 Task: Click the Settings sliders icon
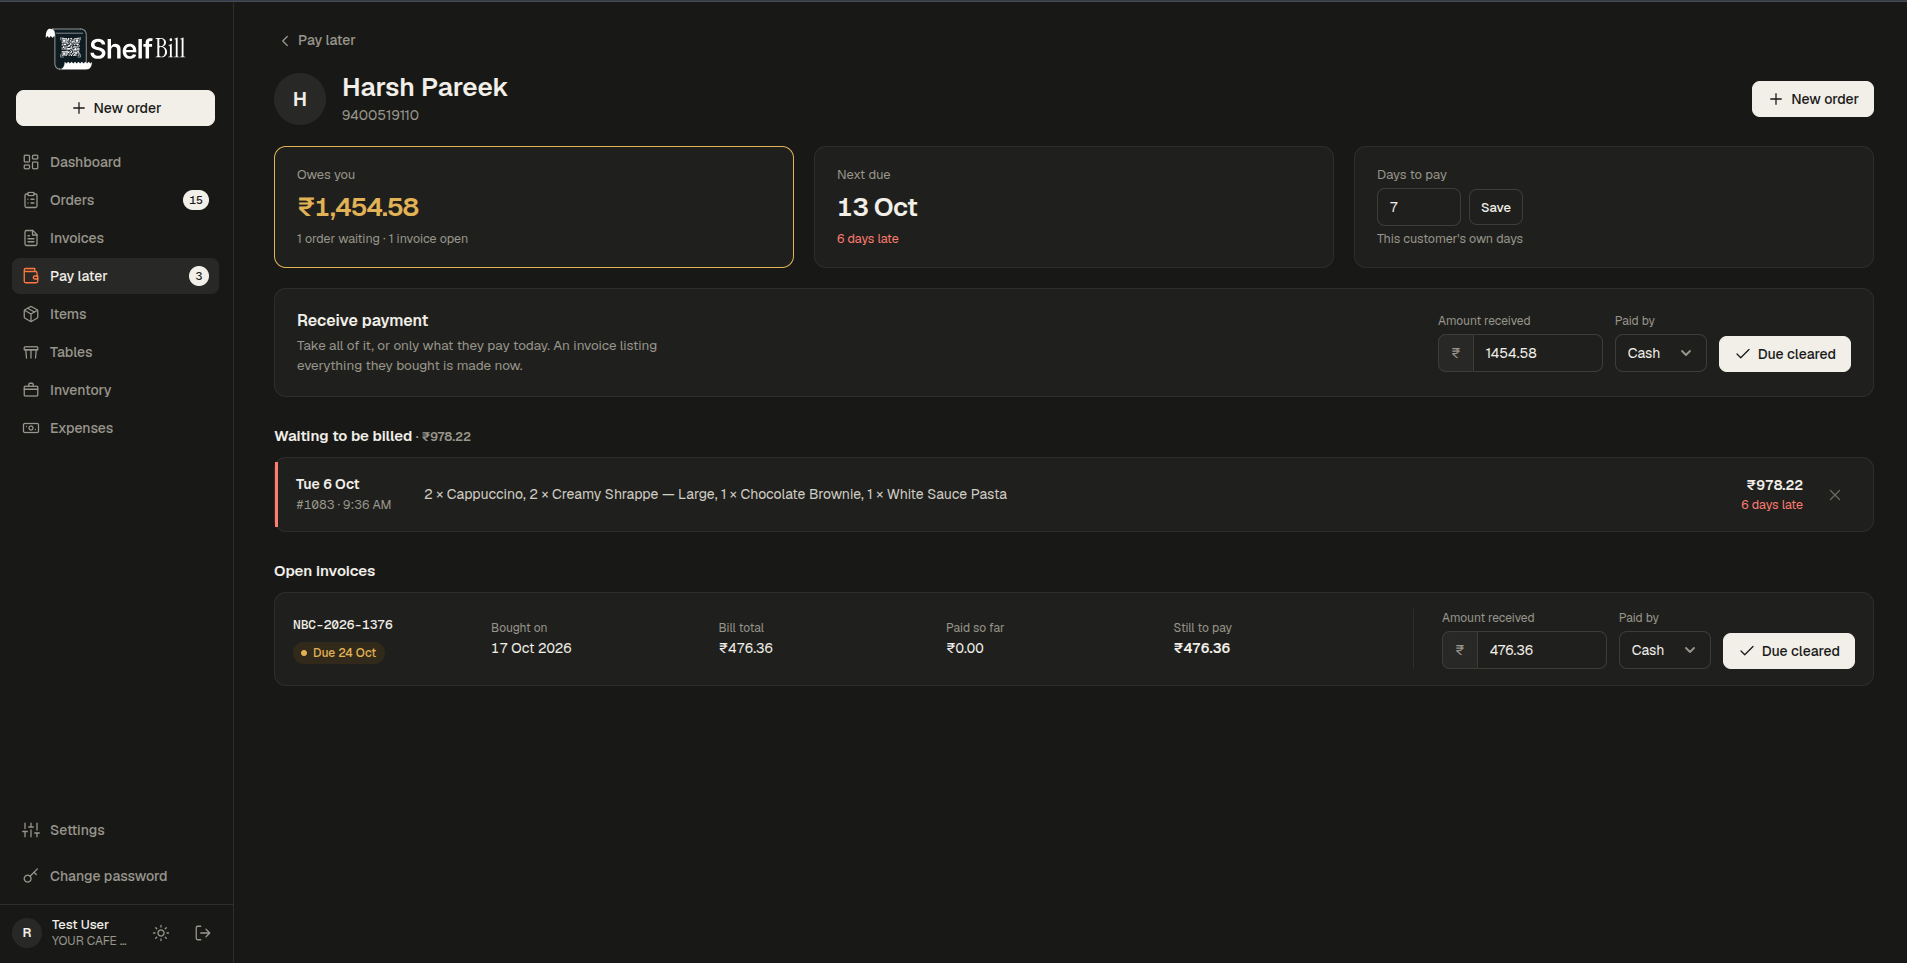[31, 830]
